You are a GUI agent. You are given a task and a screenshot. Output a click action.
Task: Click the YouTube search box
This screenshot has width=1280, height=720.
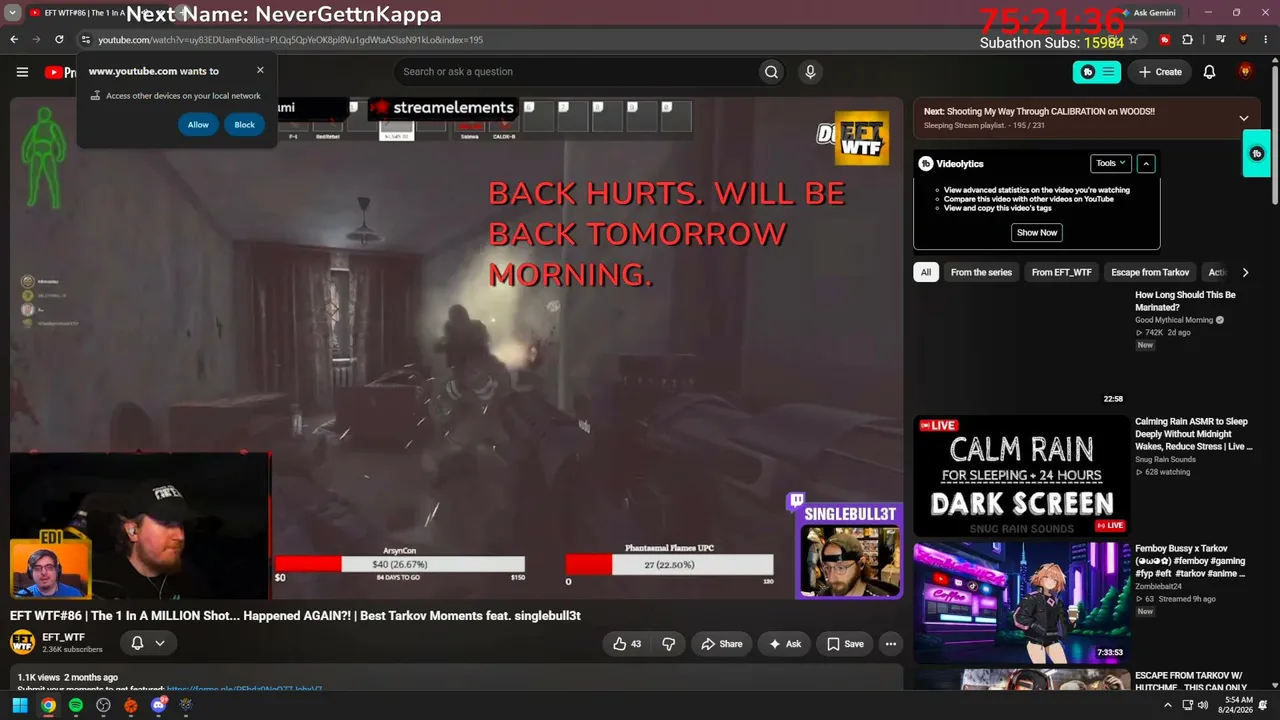coord(575,72)
